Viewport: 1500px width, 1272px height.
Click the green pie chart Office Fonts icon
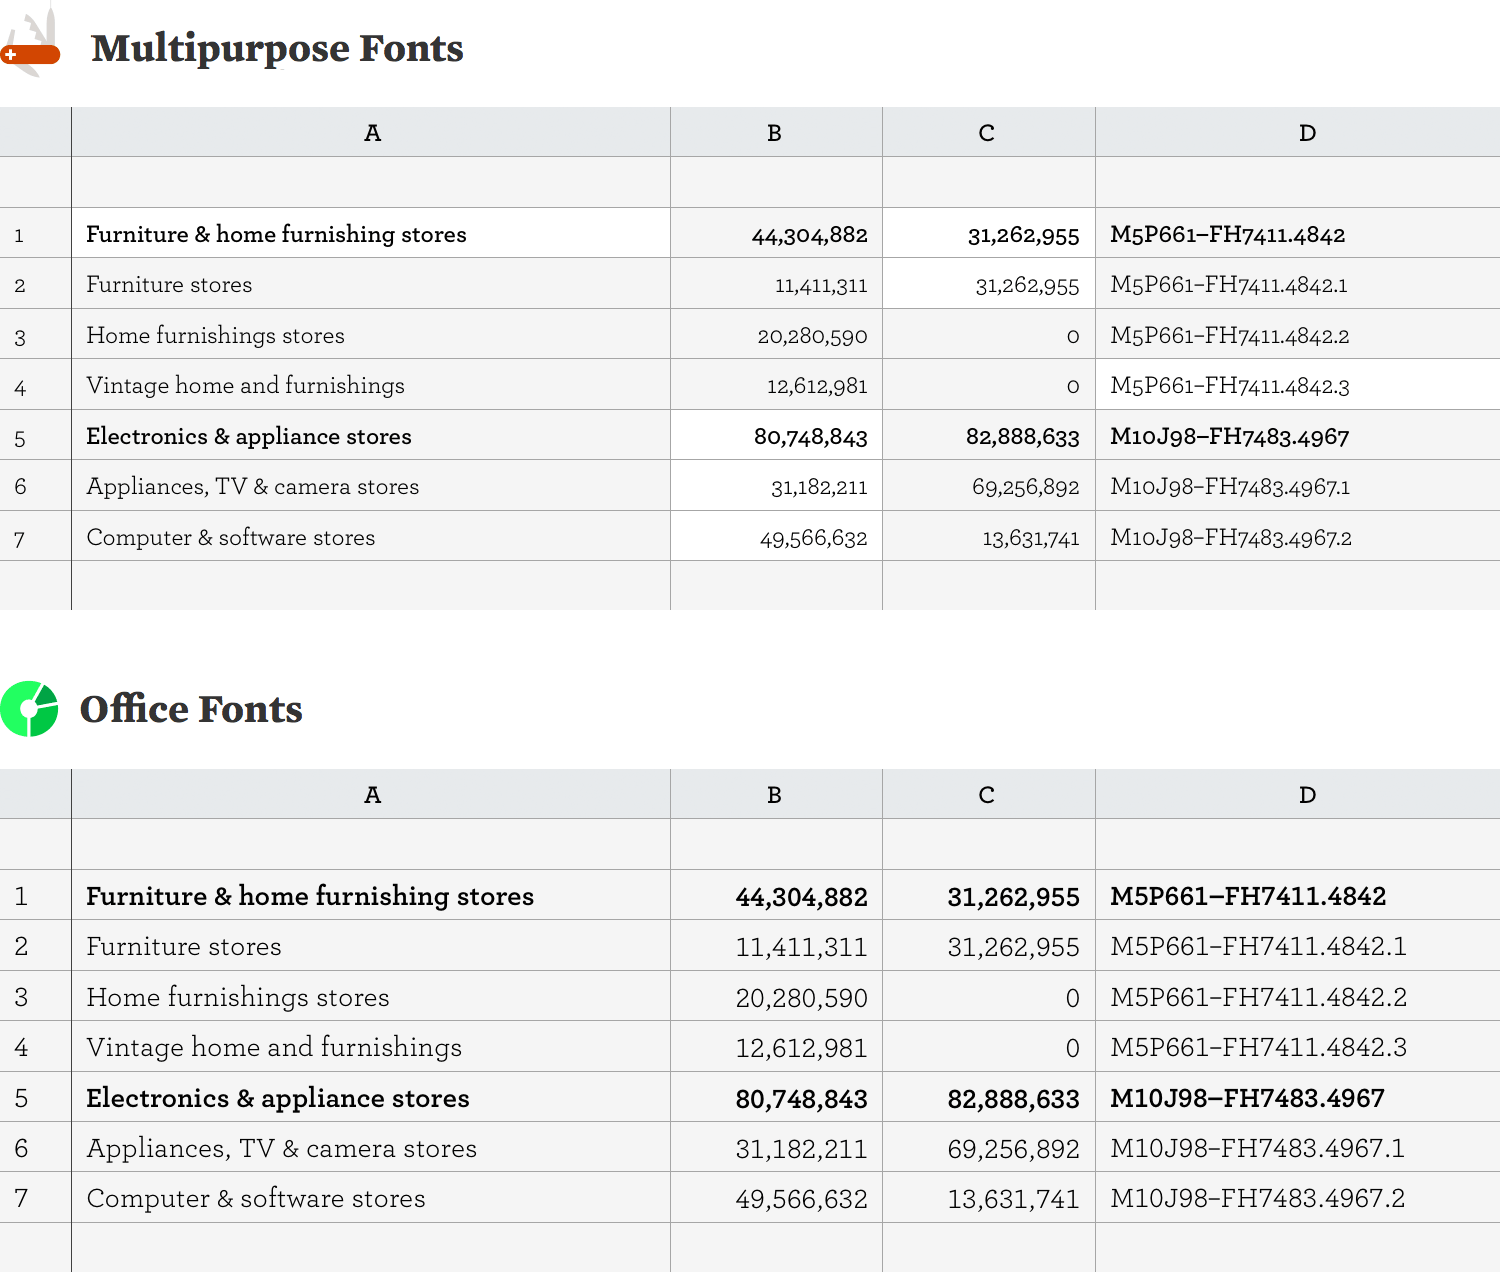click(29, 709)
